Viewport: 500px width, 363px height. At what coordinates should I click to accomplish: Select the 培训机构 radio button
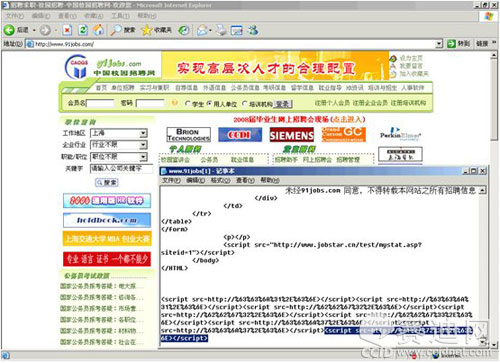click(245, 104)
